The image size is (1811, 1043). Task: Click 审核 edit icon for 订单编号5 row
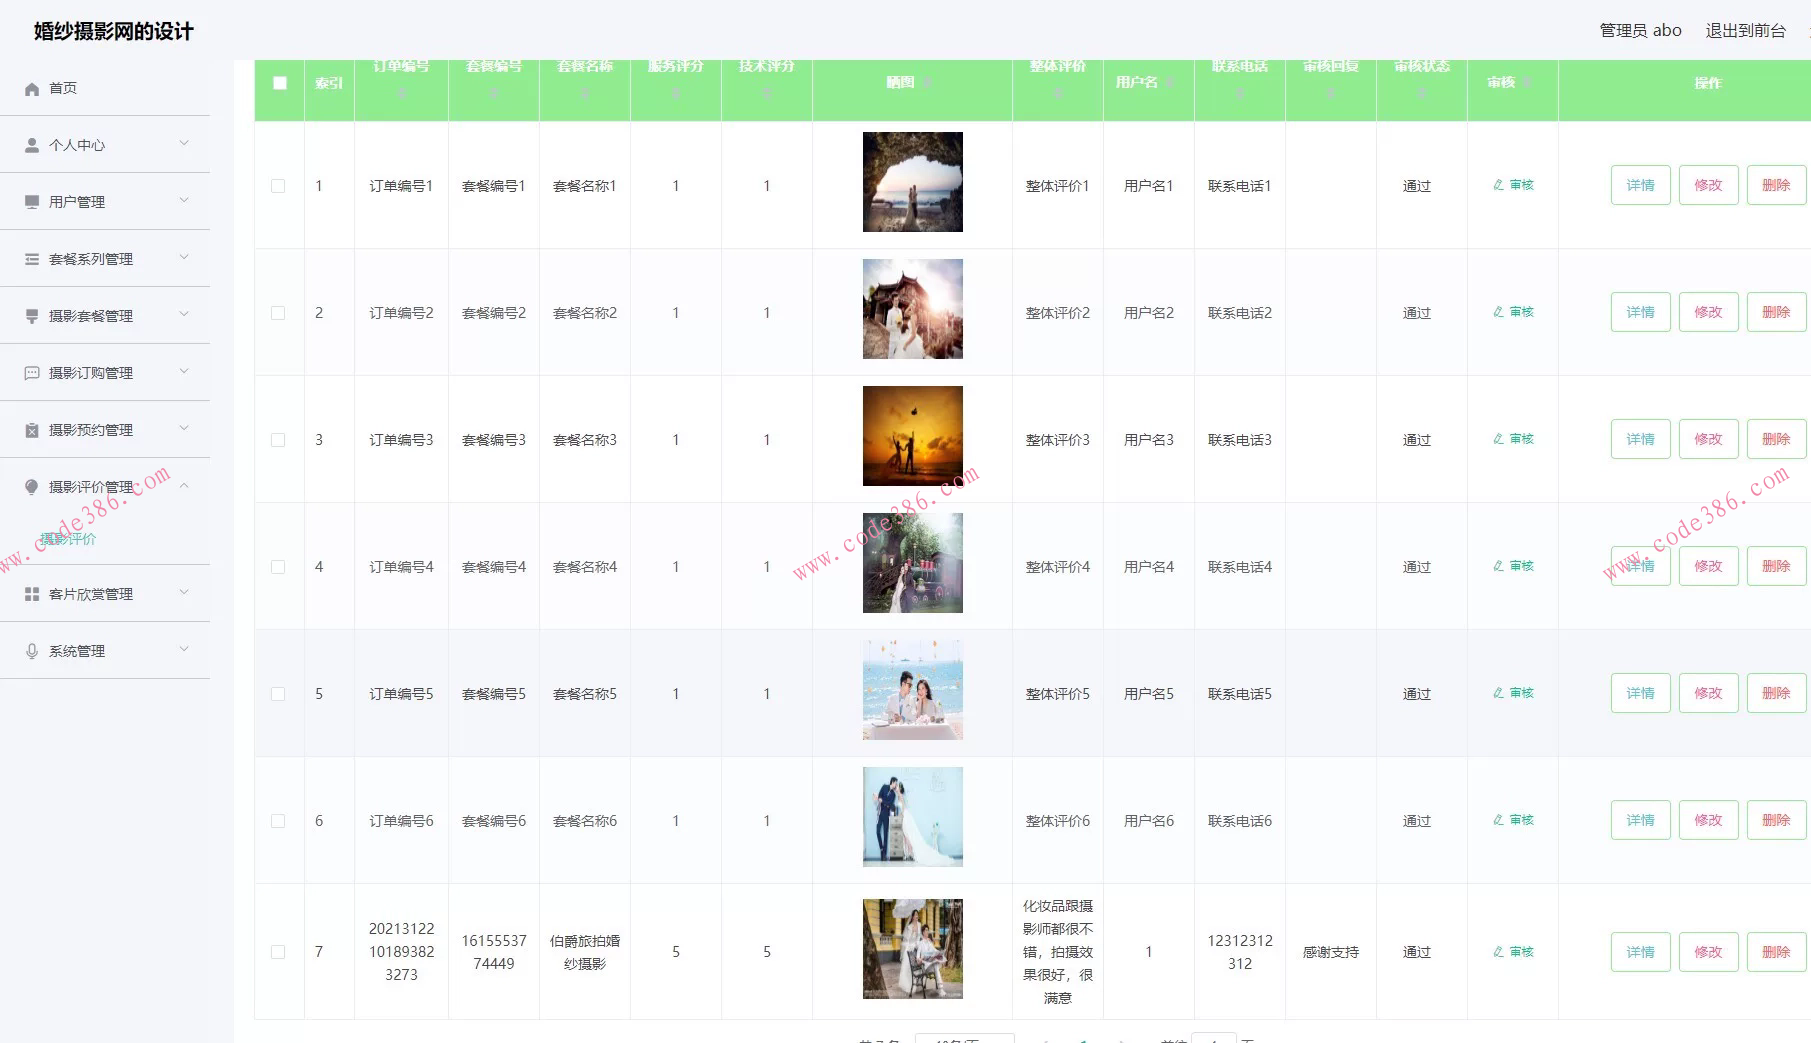coord(1498,693)
